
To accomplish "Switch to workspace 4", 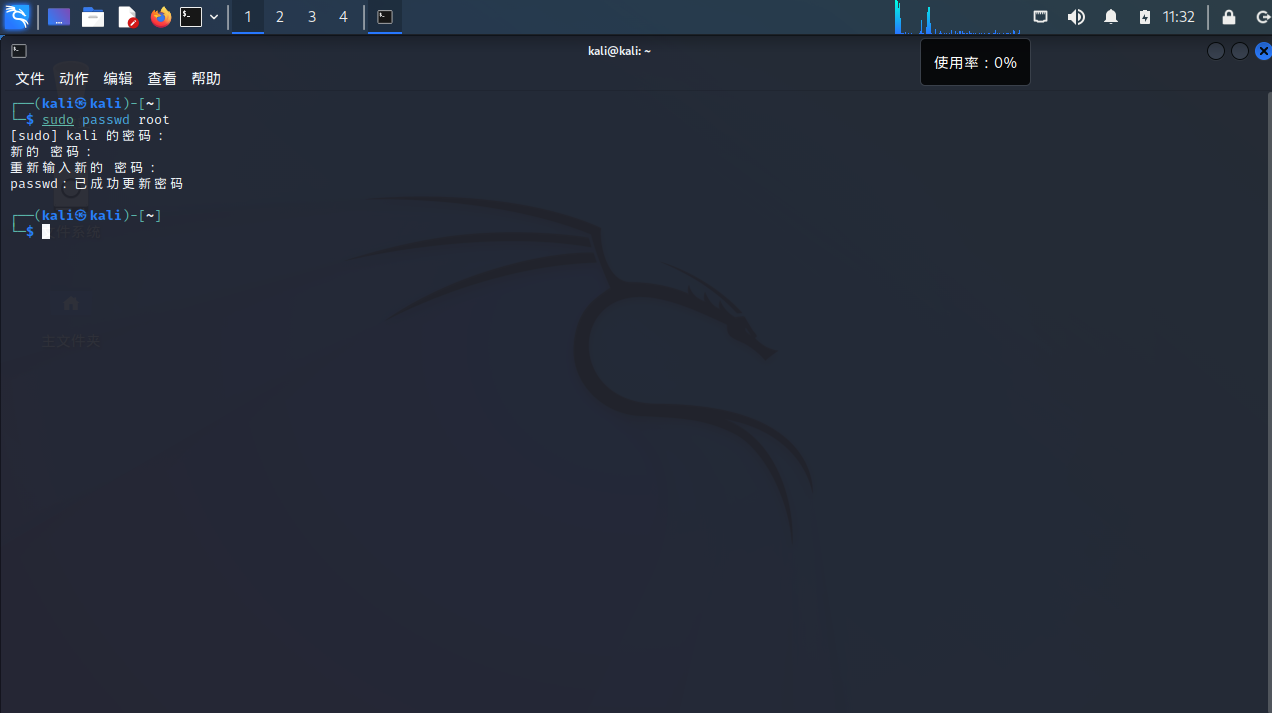I will tap(344, 17).
